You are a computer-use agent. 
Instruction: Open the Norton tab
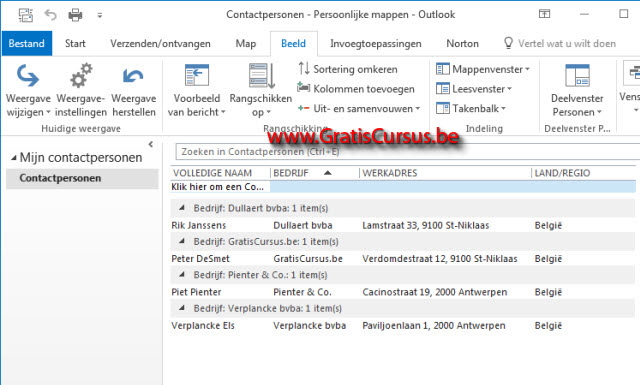point(462,43)
